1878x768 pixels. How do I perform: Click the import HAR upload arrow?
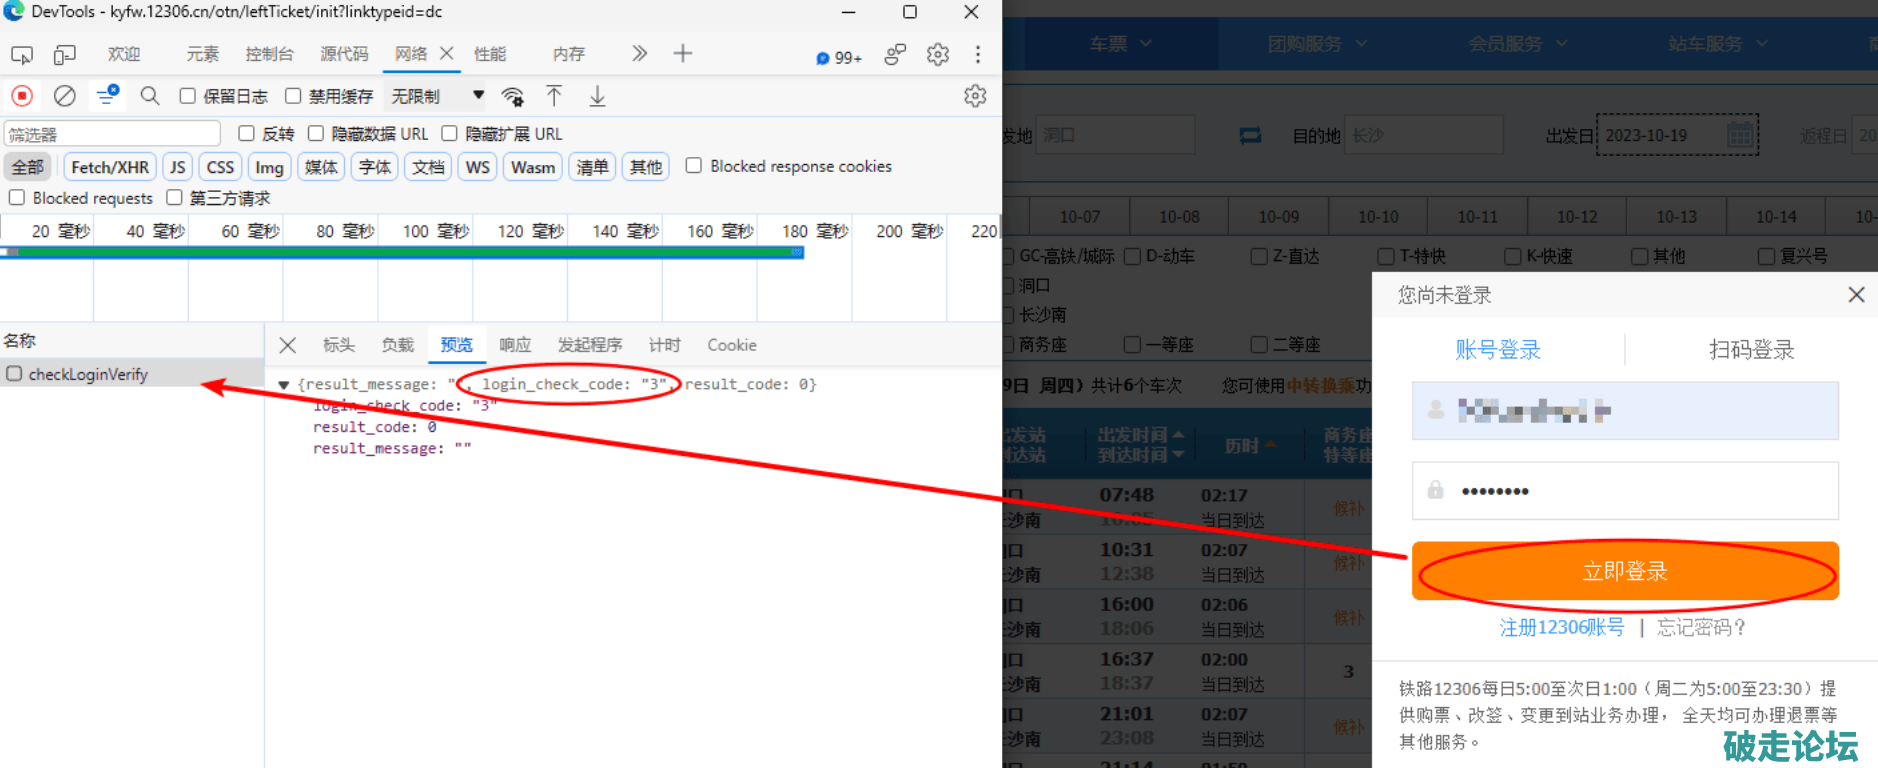[x=554, y=96]
